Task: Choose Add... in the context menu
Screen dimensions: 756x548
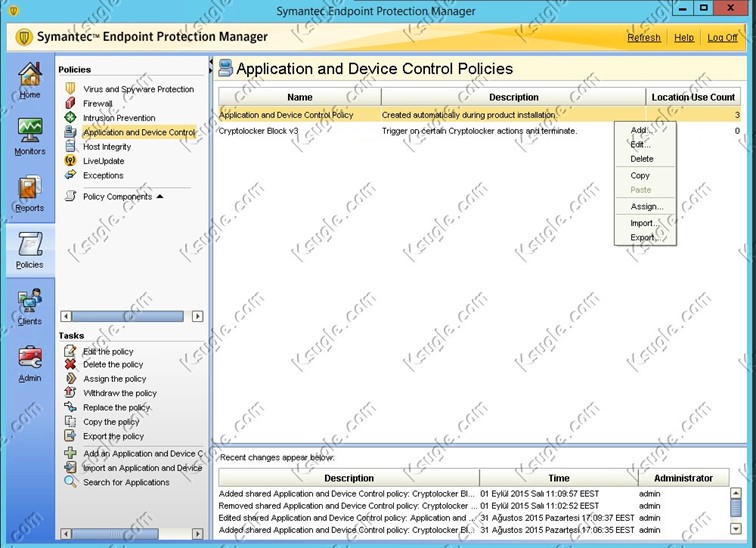Action: tap(645, 130)
